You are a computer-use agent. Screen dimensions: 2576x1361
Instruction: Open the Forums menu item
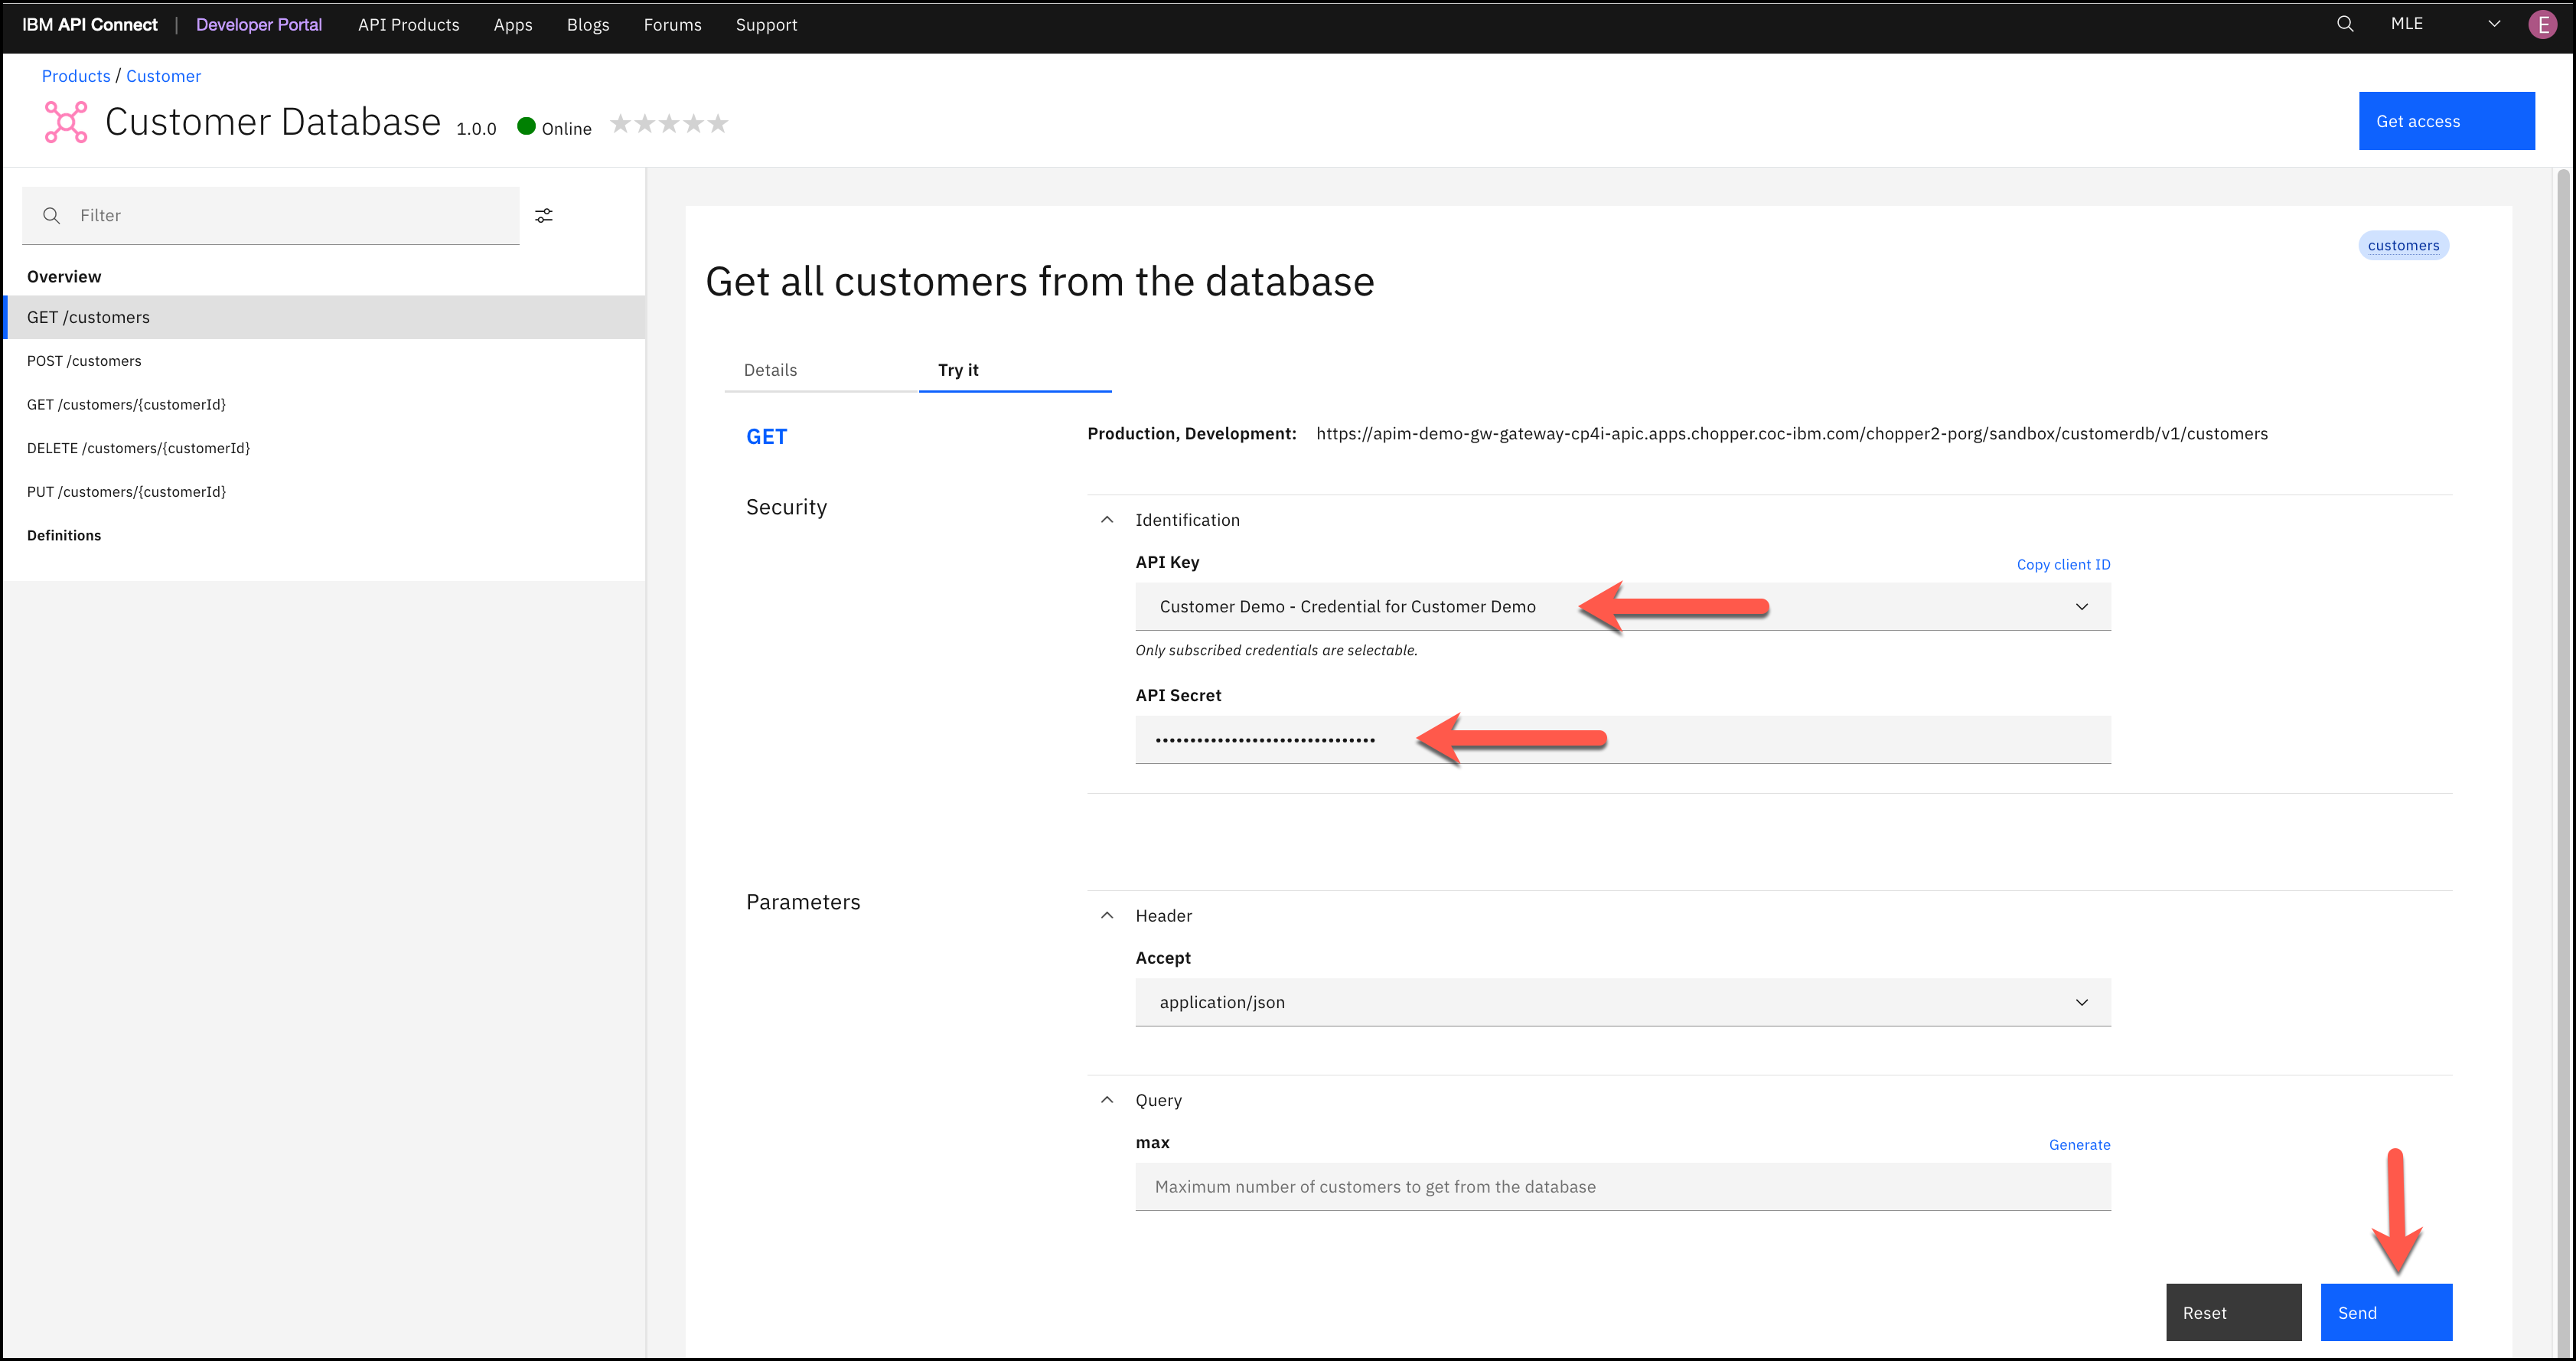(x=672, y=25)
